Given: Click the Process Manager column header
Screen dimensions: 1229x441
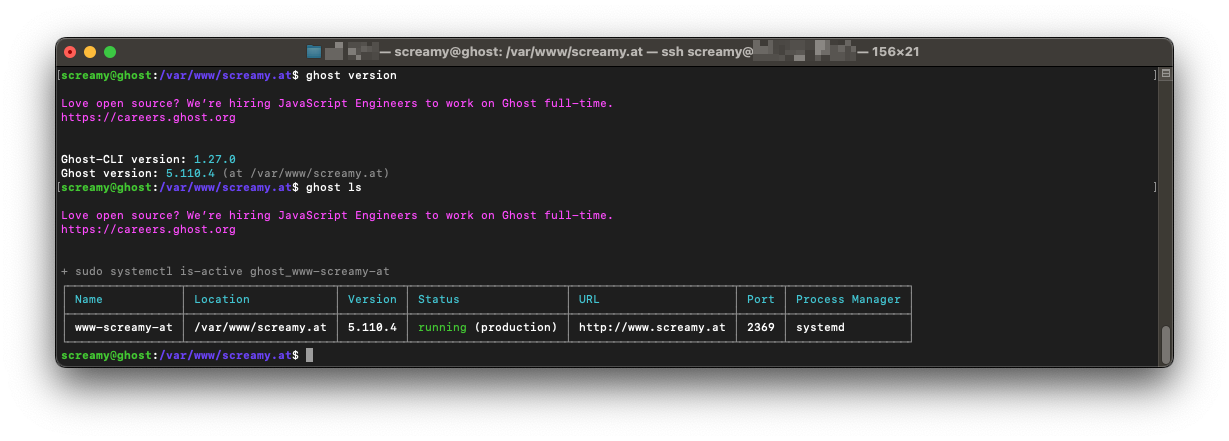Looking at the screenshot, I should pos(848,299).
